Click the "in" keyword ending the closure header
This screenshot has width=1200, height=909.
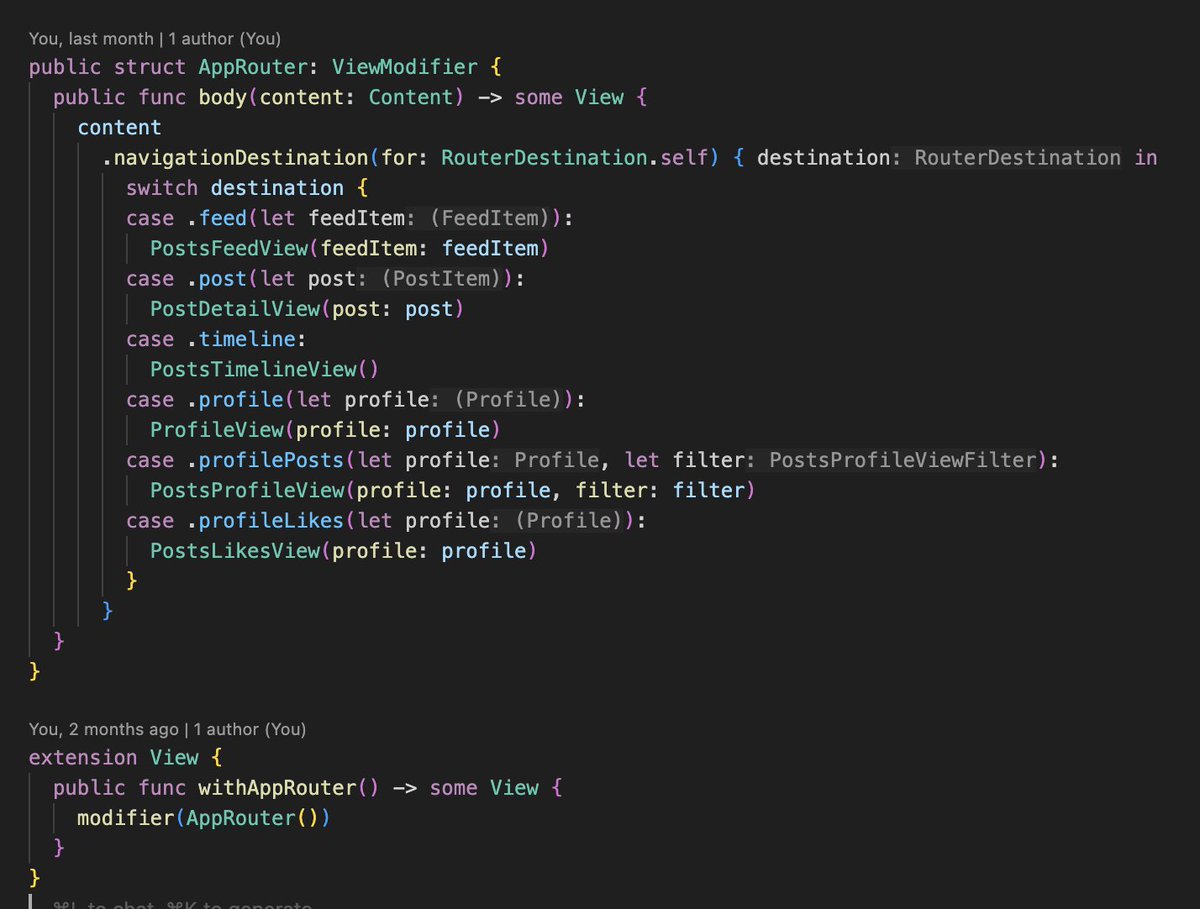pyautogui.click(x=1146, y=157)
